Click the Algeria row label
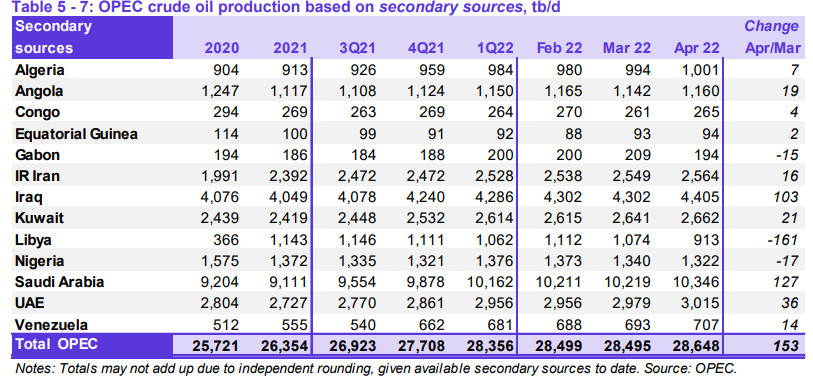 [x=39, y=69]
